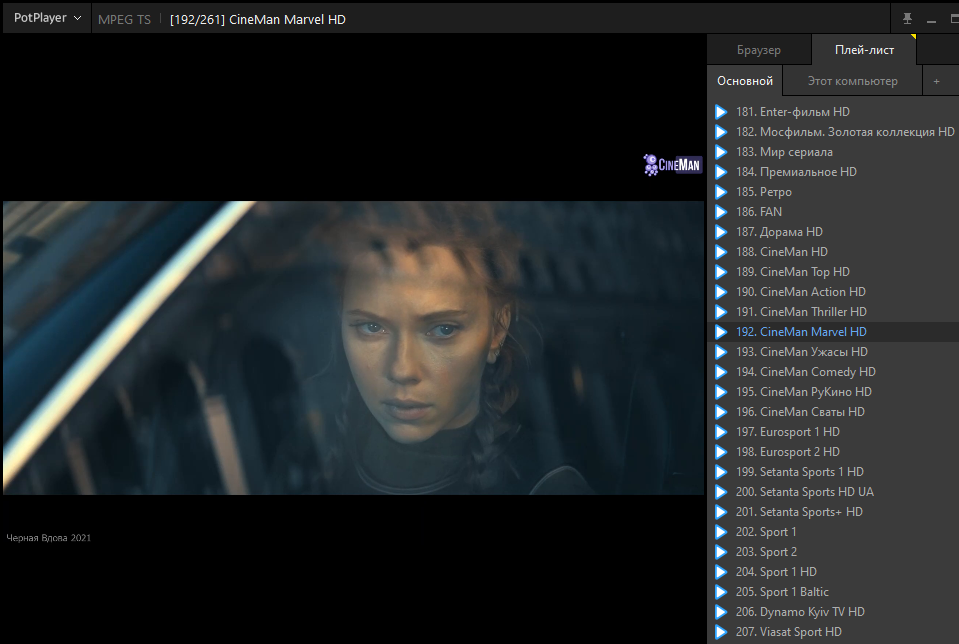
Task: Open the PotPlayer main menu dropdown
Action: (47, 18)
